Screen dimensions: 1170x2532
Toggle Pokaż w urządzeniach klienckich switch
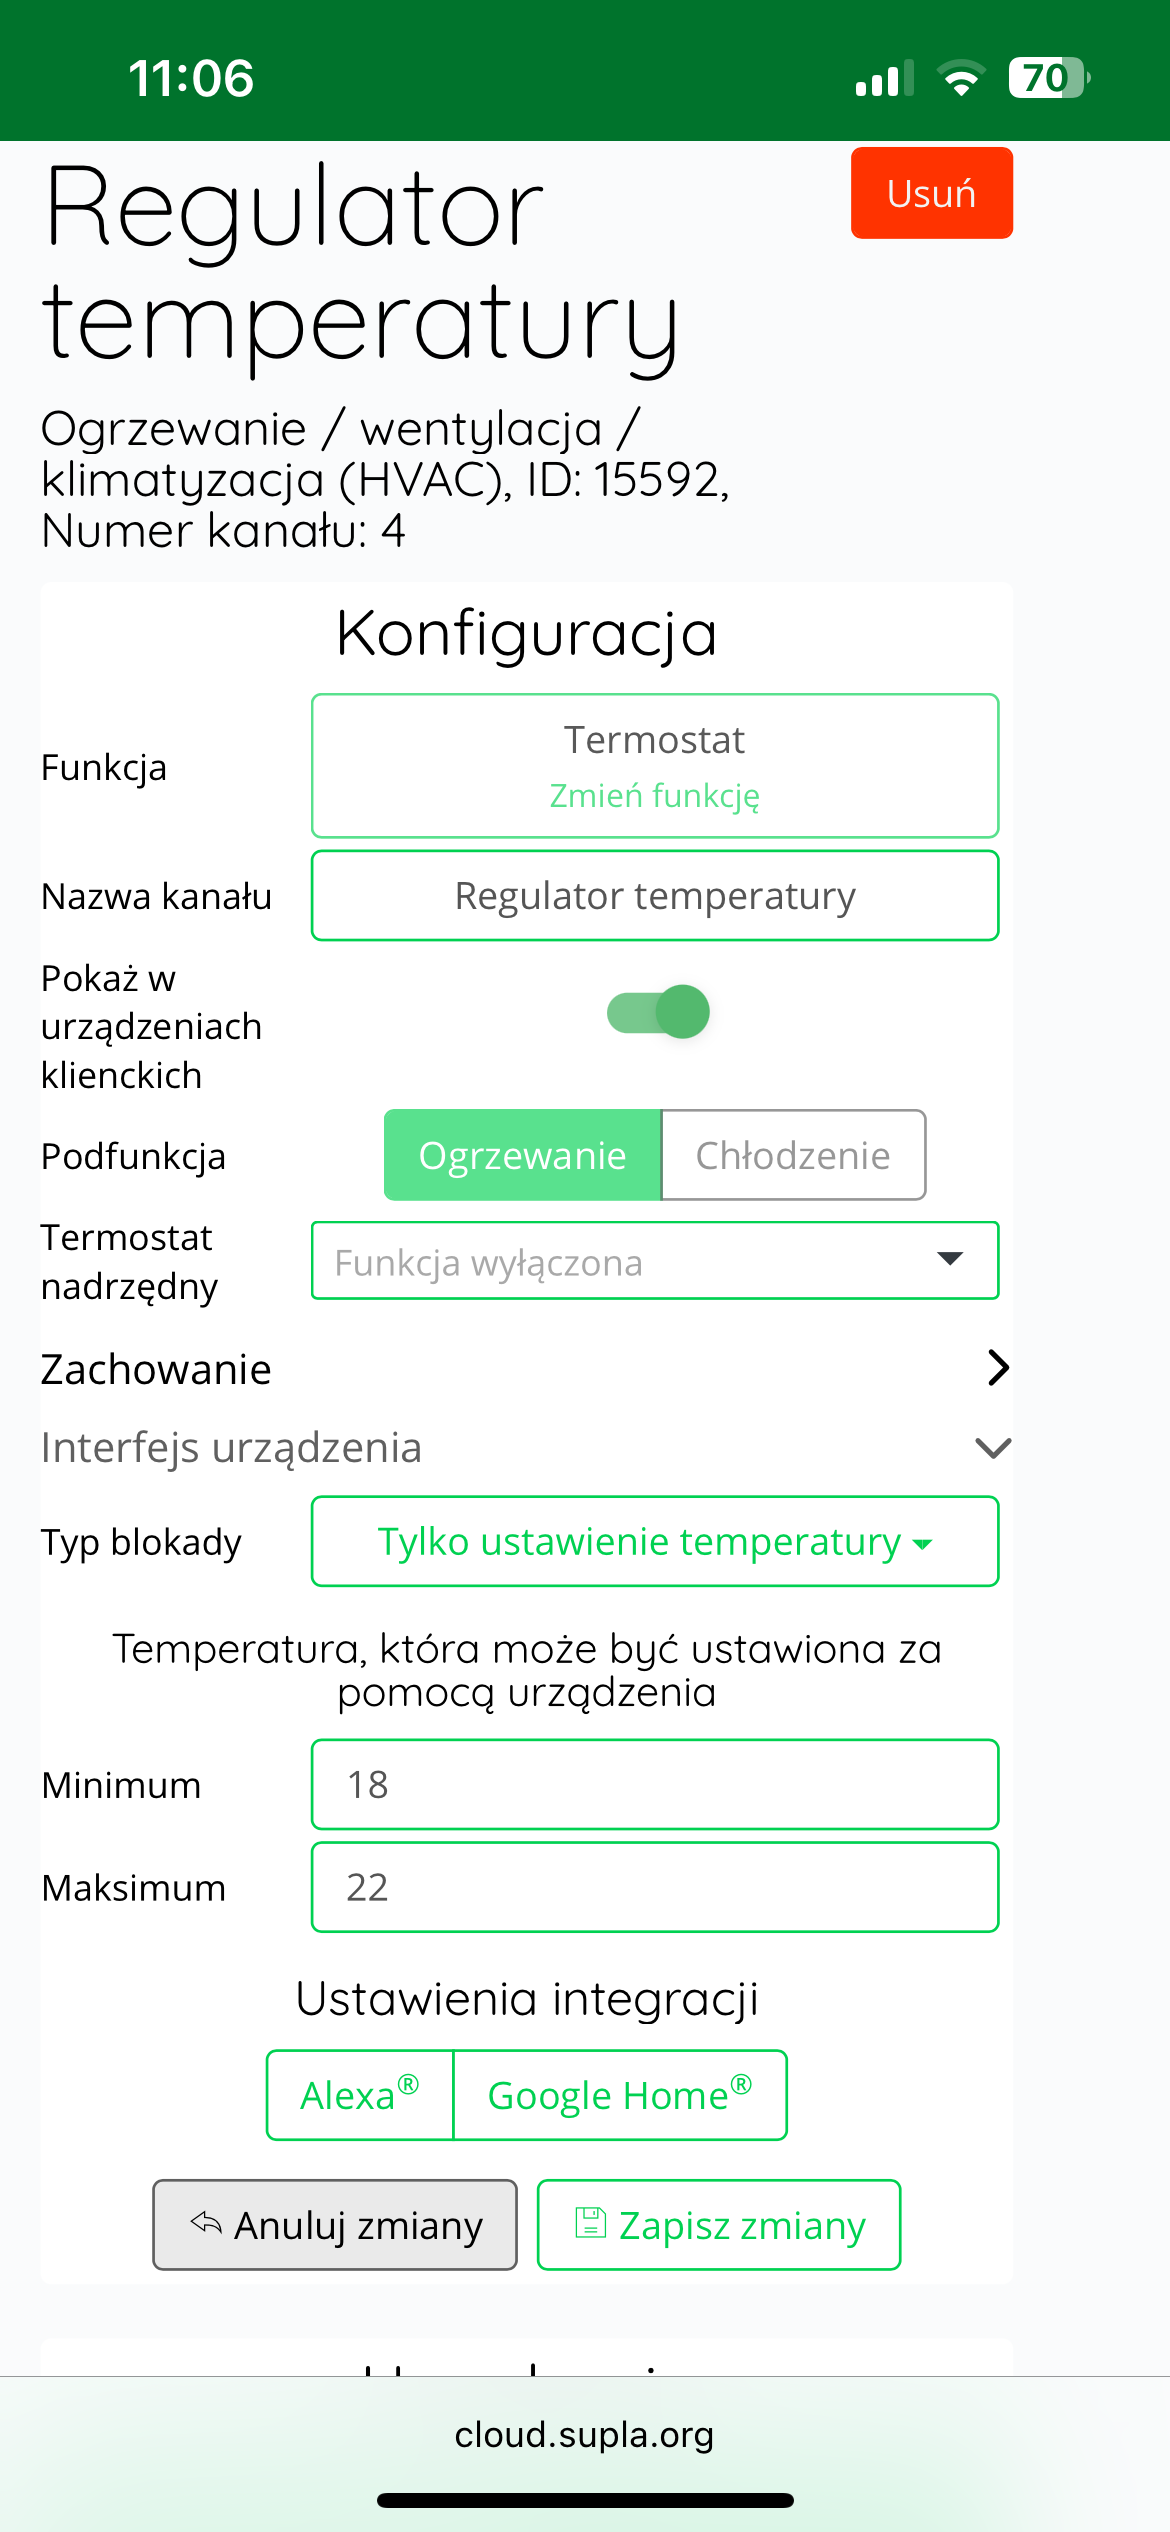[659, 1012]
